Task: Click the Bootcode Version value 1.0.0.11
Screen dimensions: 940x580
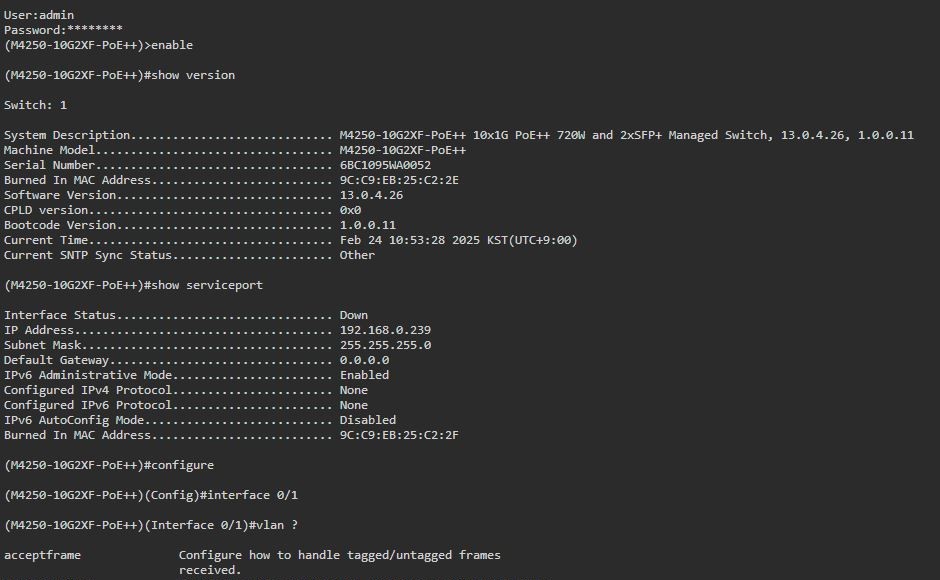Action: pyautogui.click(x=367, y=225)
